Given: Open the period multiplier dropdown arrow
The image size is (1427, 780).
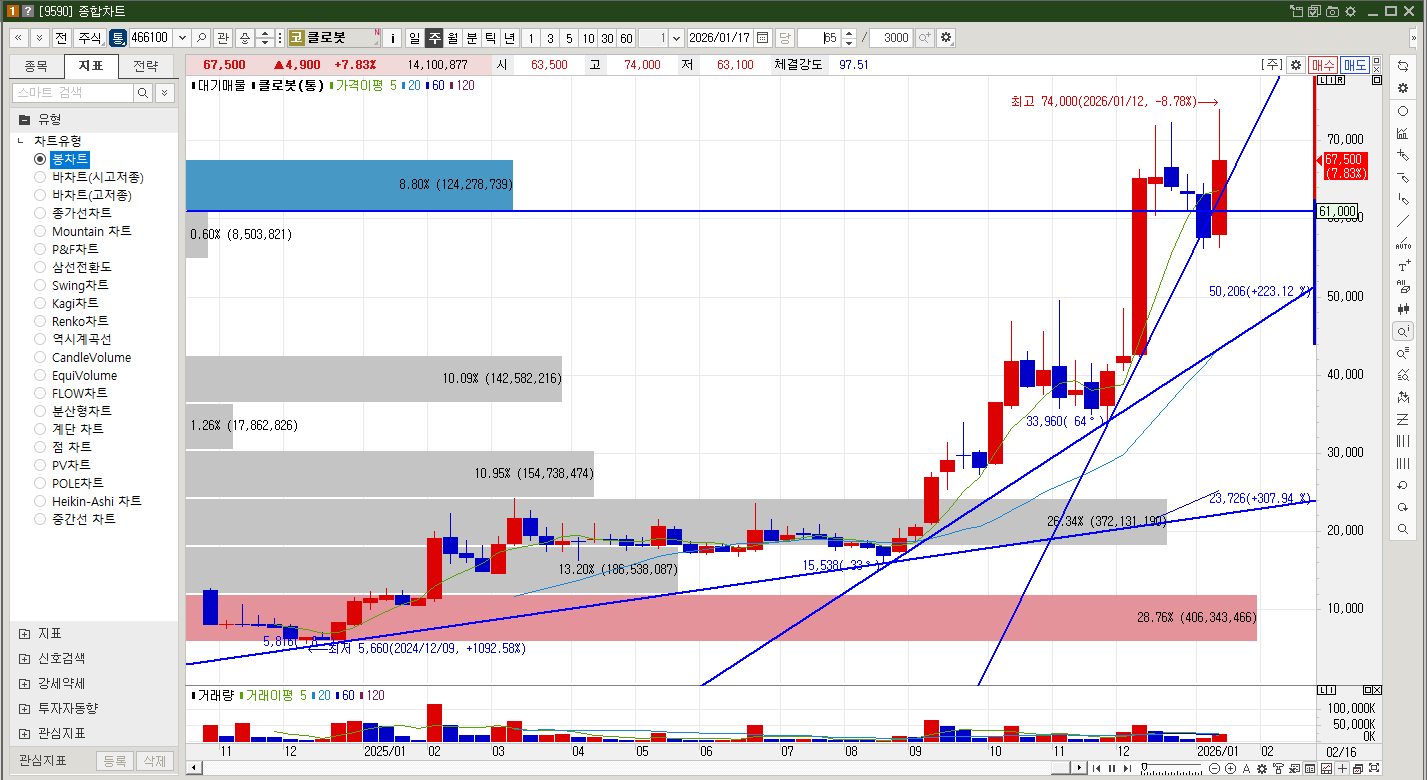Looking at the screenshot, I should (x=676, y=37).
